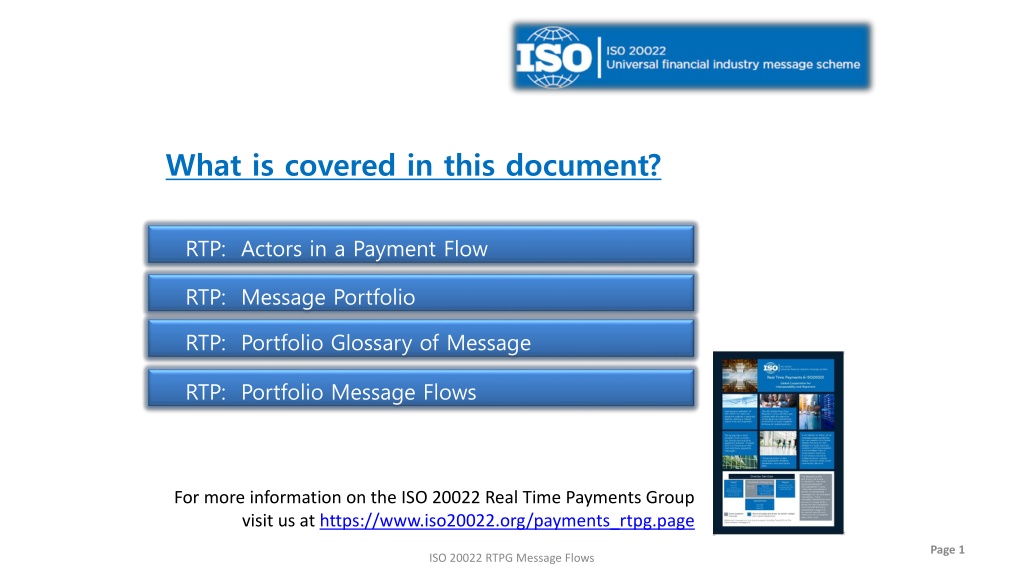Click the Page 1 number label
The image size is (1024, 576).
947,550
